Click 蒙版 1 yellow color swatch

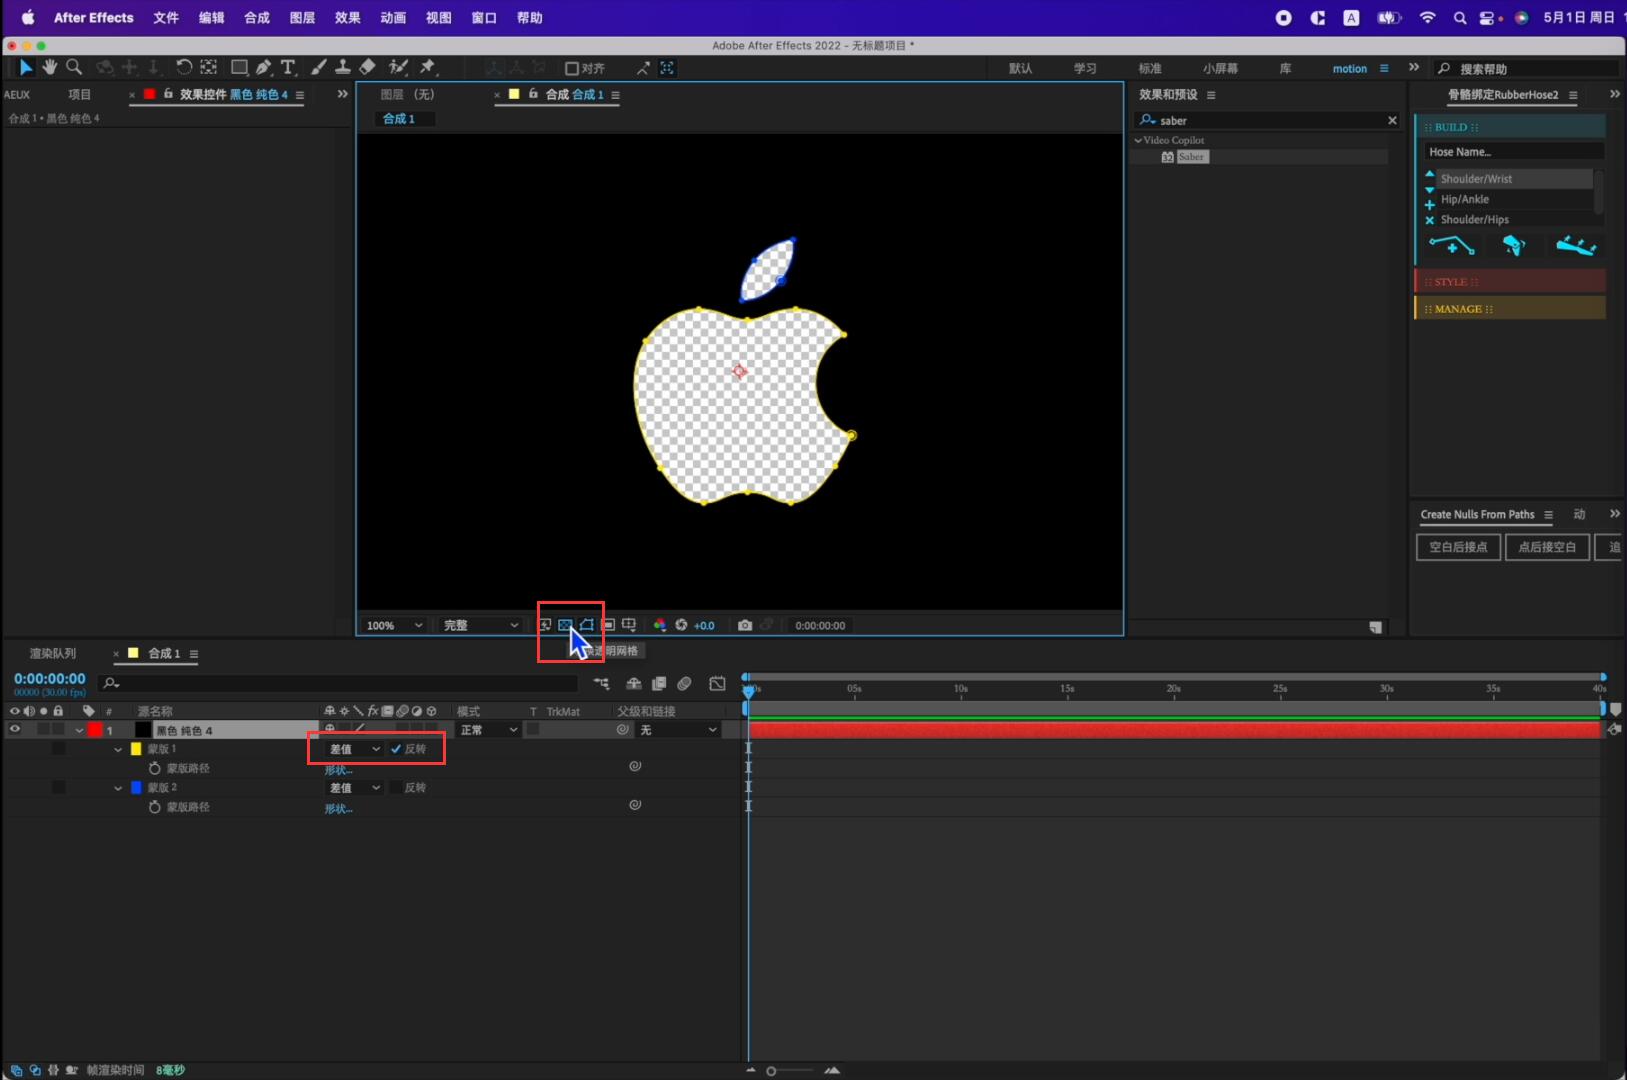click(136, 749)
